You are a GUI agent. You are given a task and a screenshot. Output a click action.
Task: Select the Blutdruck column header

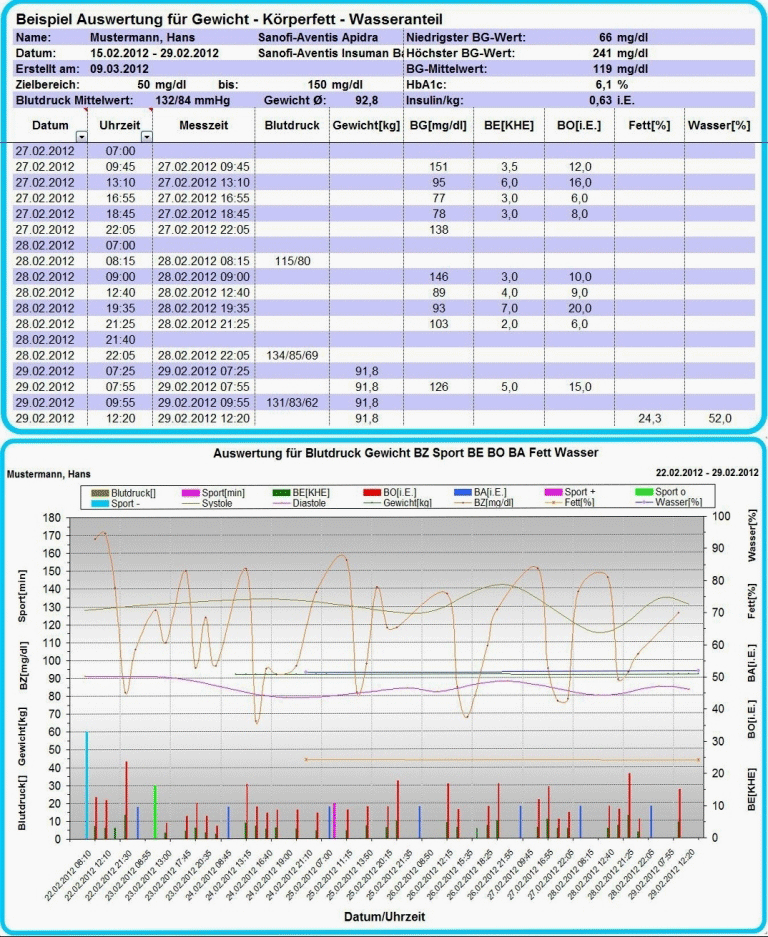click(292, 127)
